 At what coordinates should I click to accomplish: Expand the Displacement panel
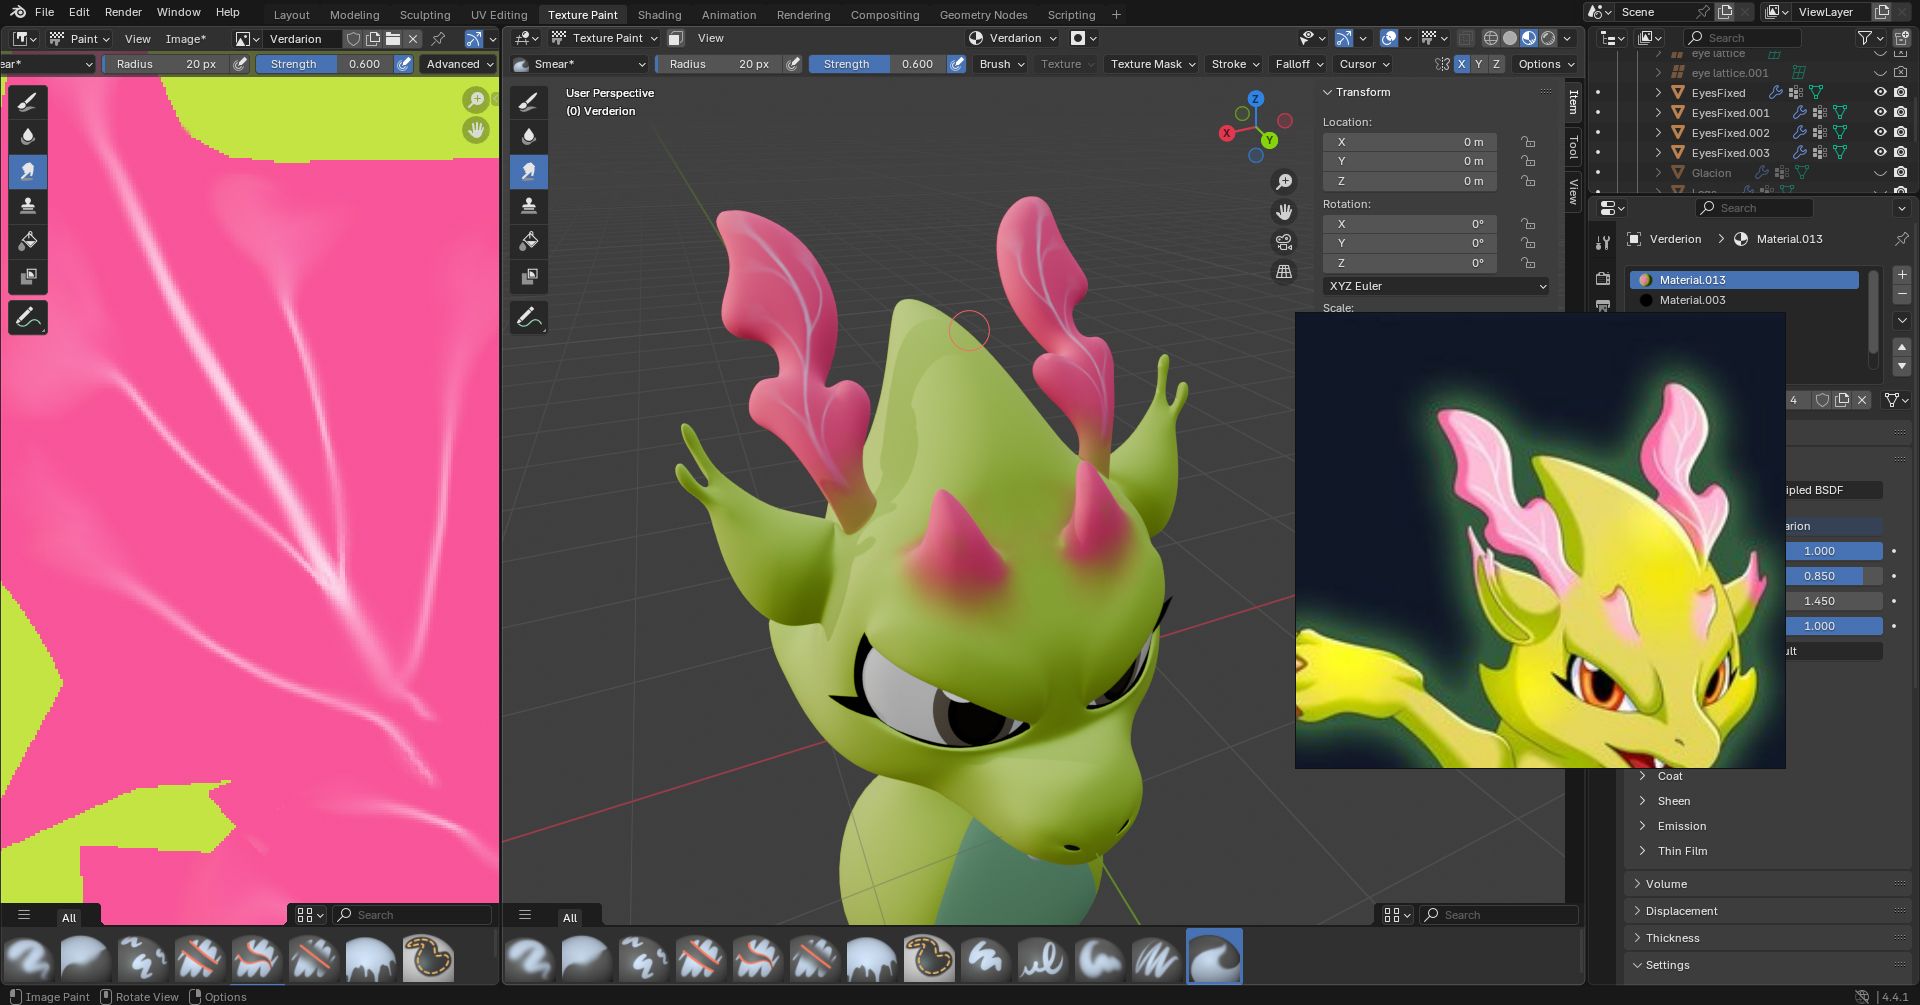pyautogui.click(x=1681, y=911)
